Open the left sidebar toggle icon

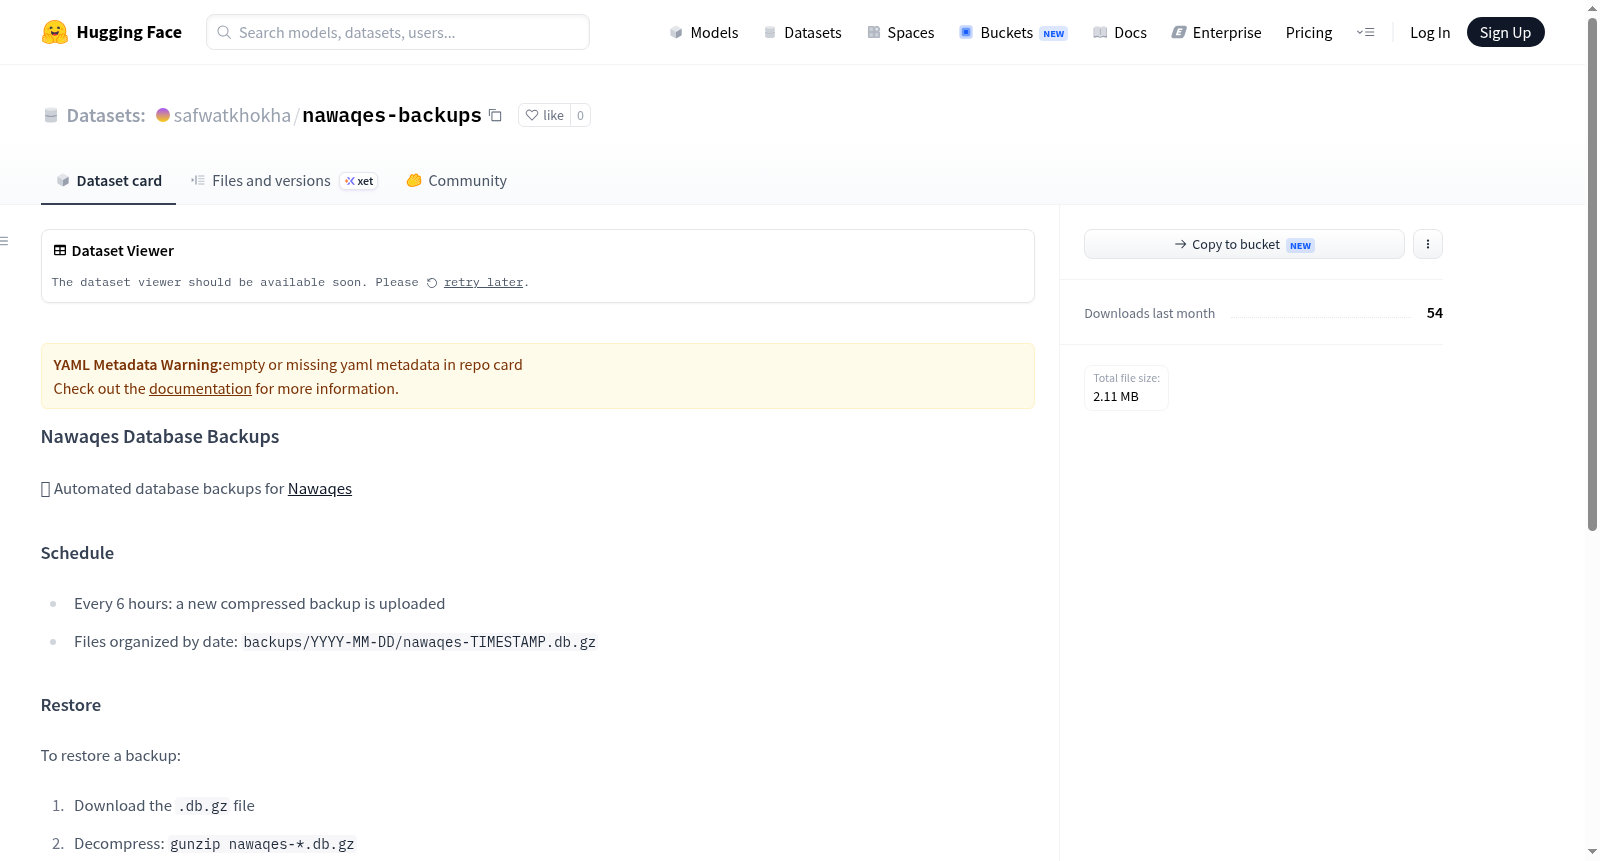click(x=4, y=241)
